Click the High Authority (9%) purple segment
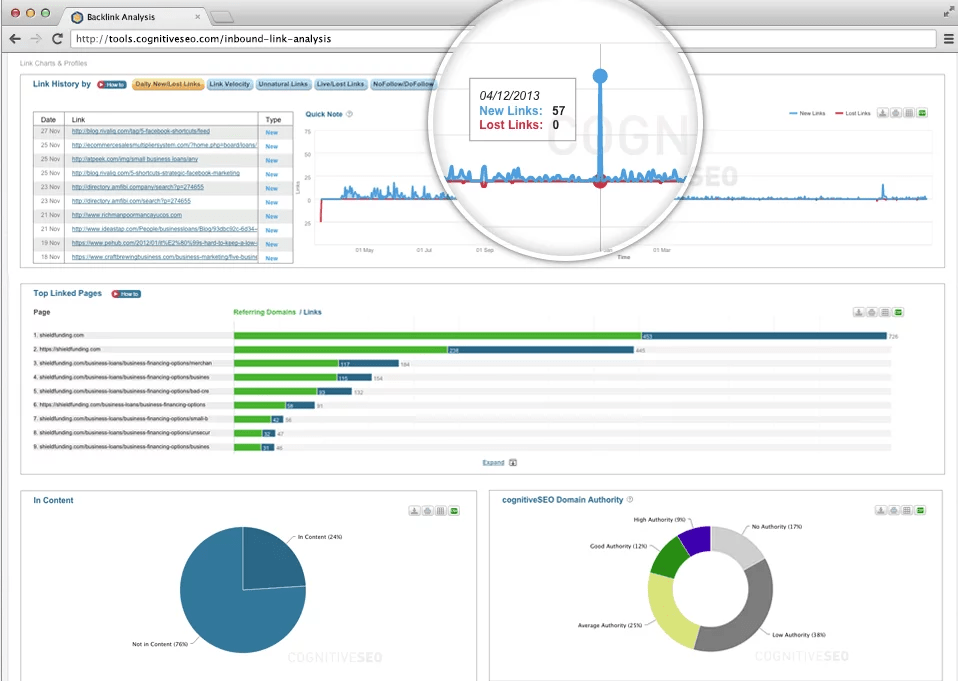 pyautogui.click(x=697, y=539)
